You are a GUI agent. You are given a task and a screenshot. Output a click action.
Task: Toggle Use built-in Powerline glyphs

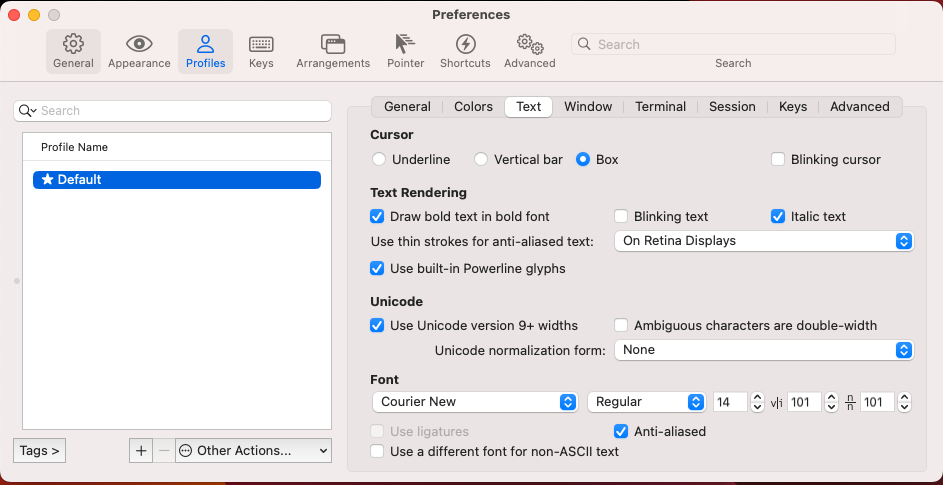point(377,268)
